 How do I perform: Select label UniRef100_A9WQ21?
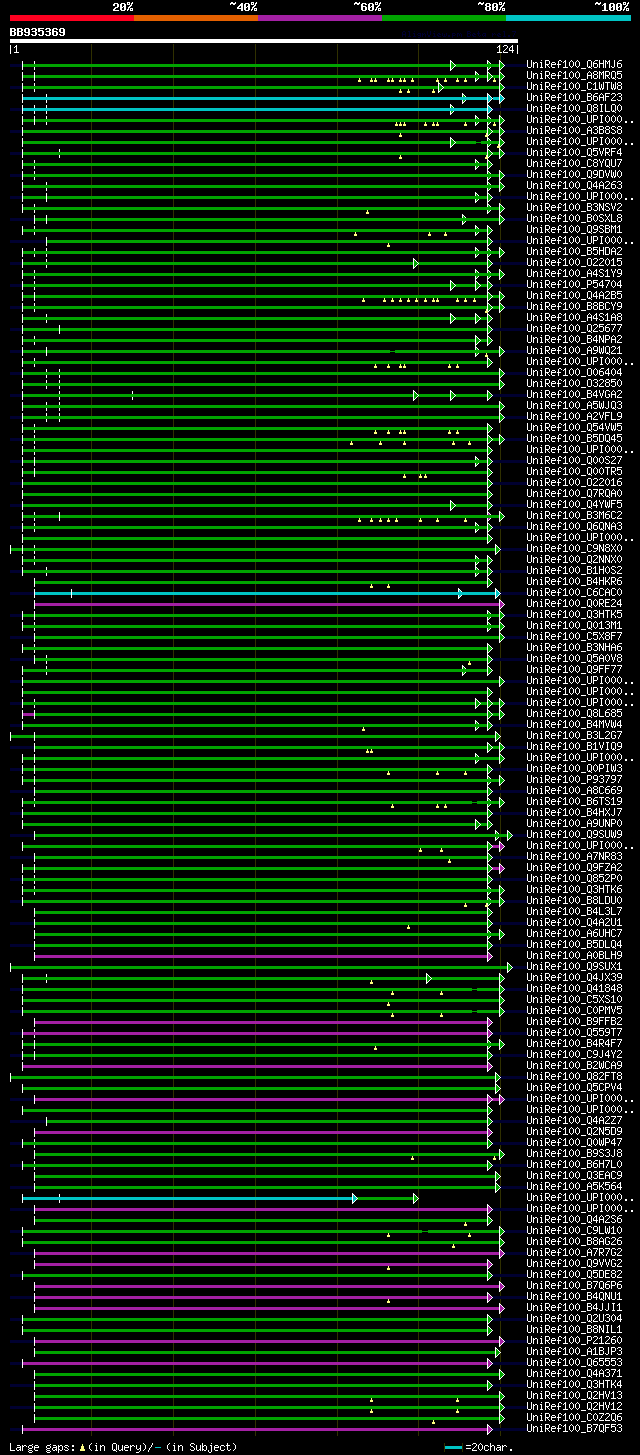click(574, 350)
